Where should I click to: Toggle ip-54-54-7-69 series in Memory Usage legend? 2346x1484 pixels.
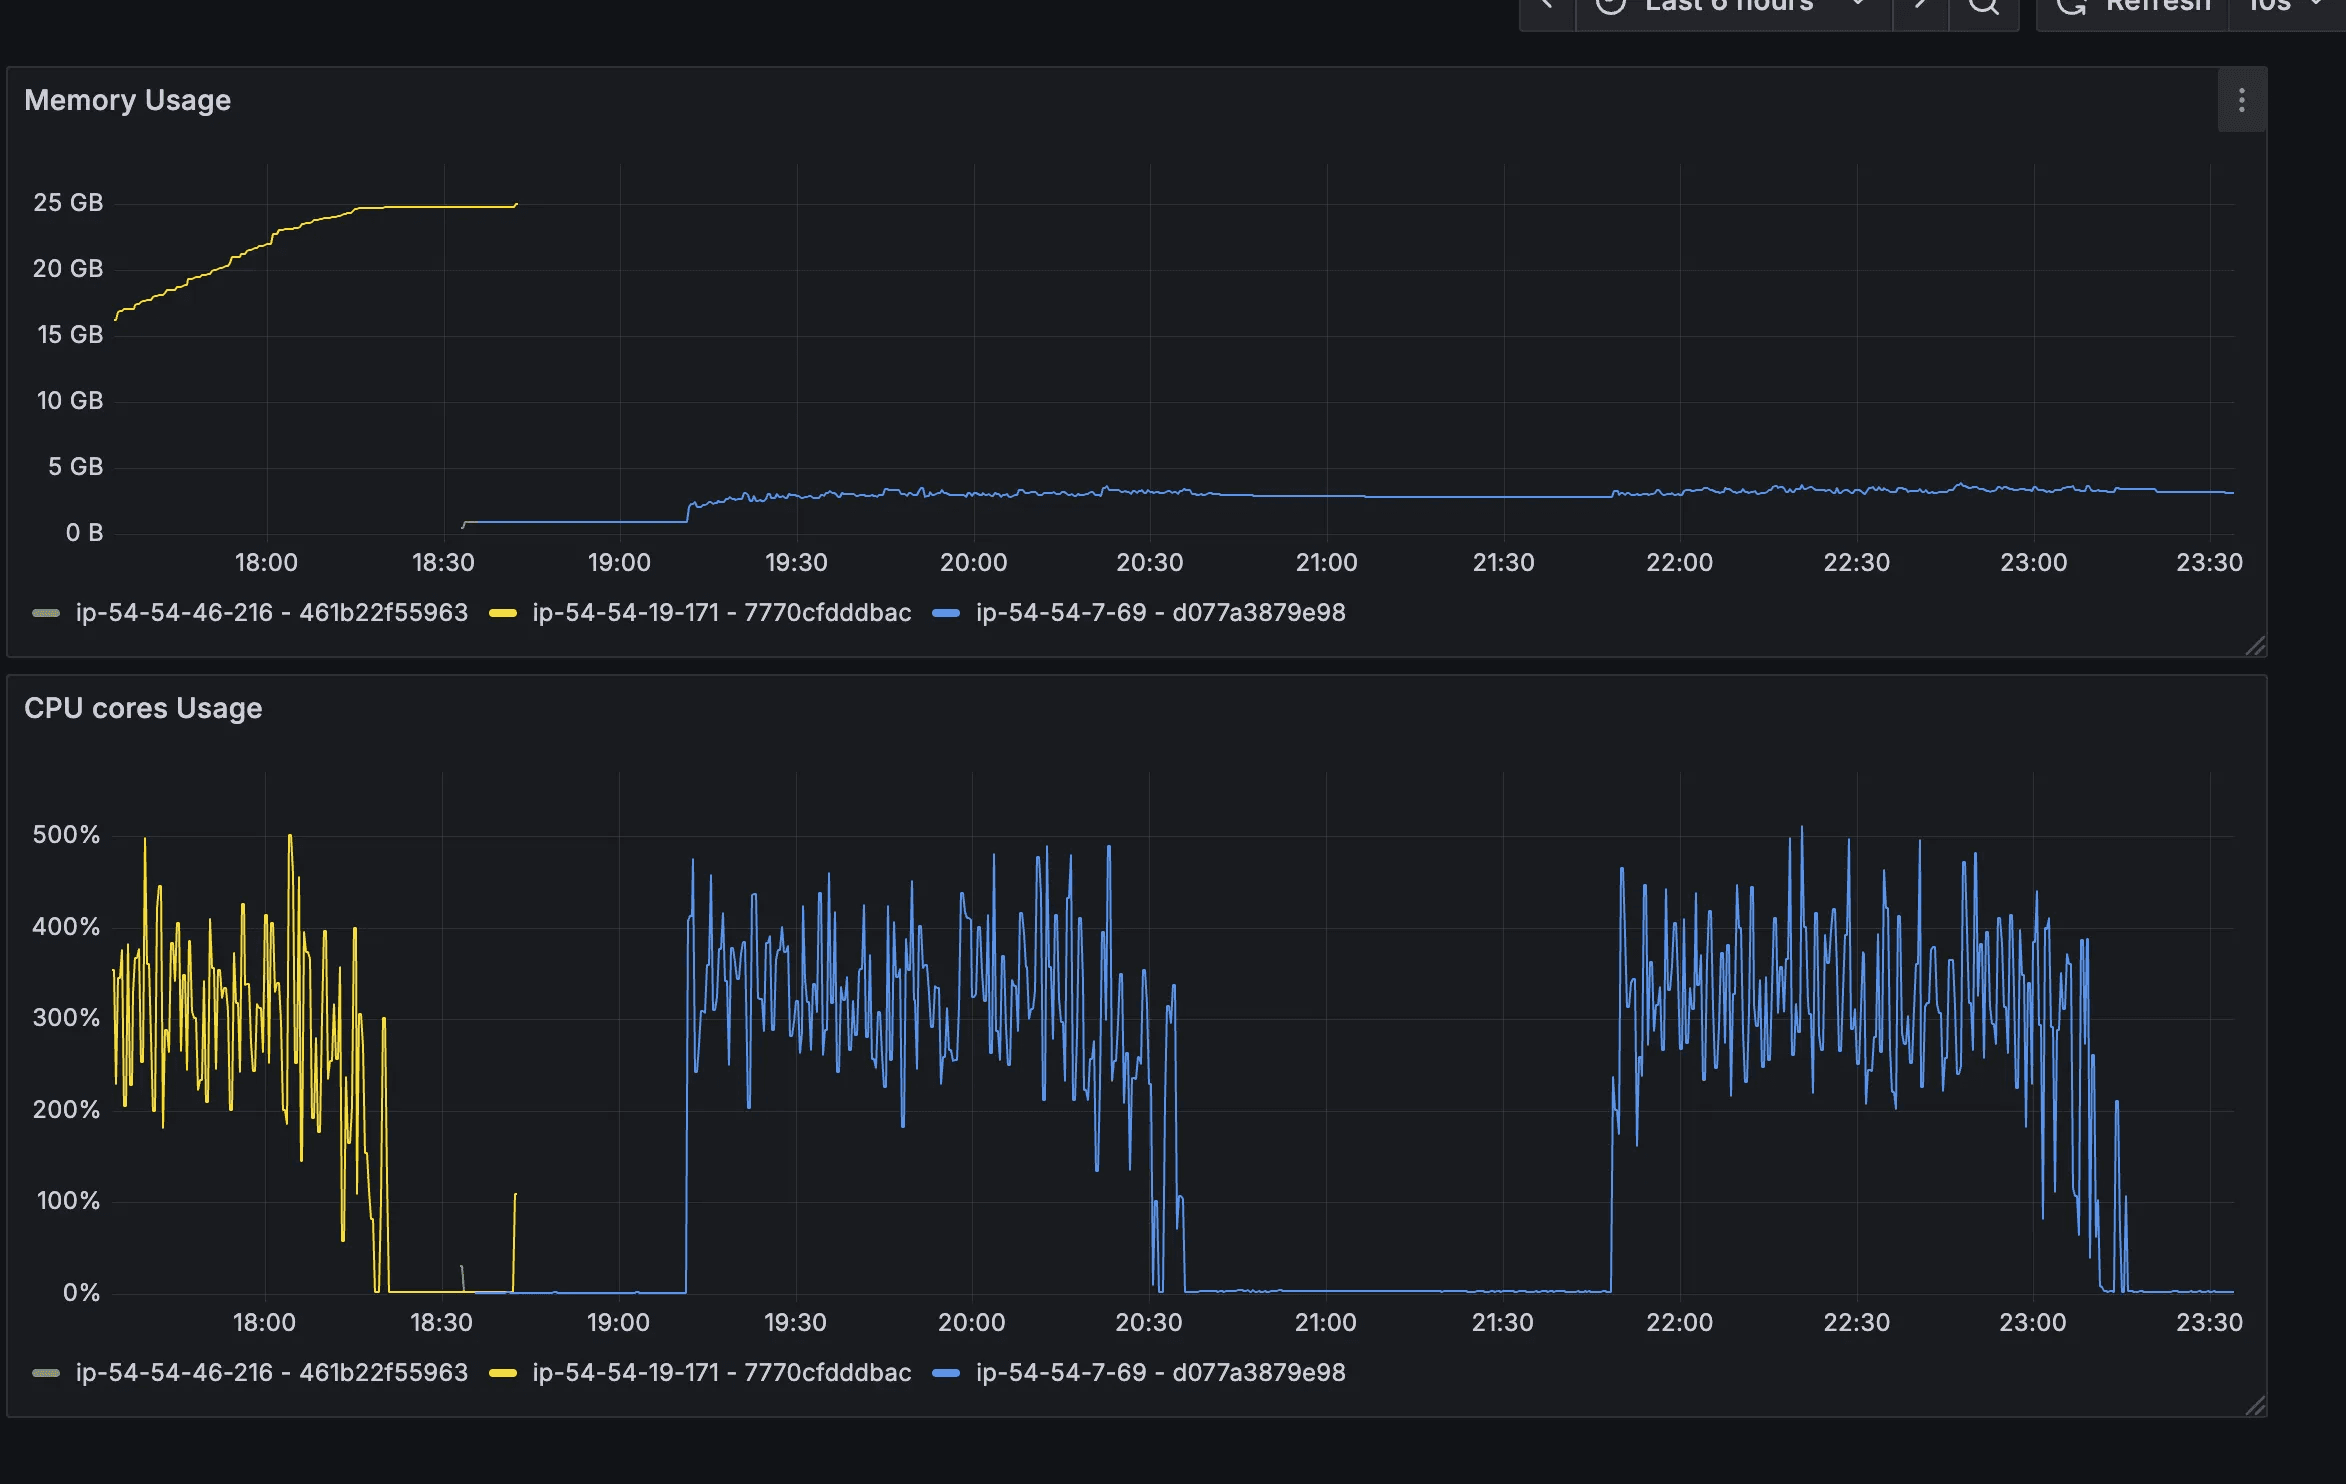pyautogui.click(x=1160, y=613)
